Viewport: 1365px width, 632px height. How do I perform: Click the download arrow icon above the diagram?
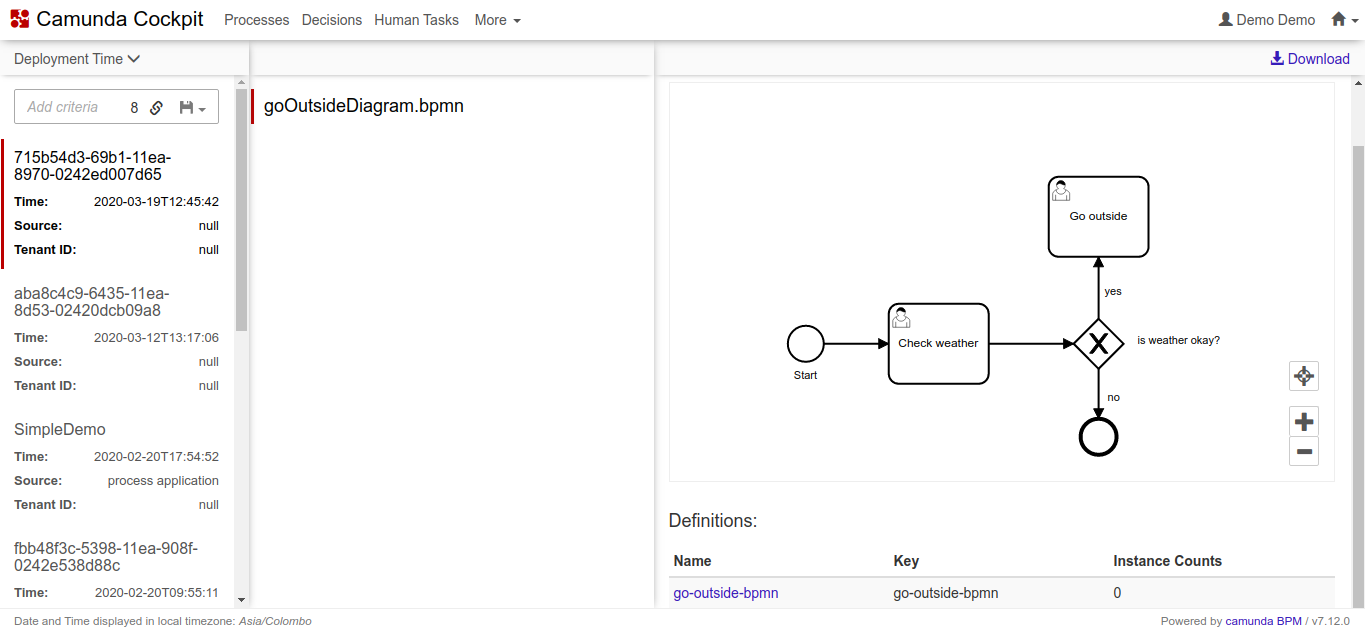(x=1275, y=58)
